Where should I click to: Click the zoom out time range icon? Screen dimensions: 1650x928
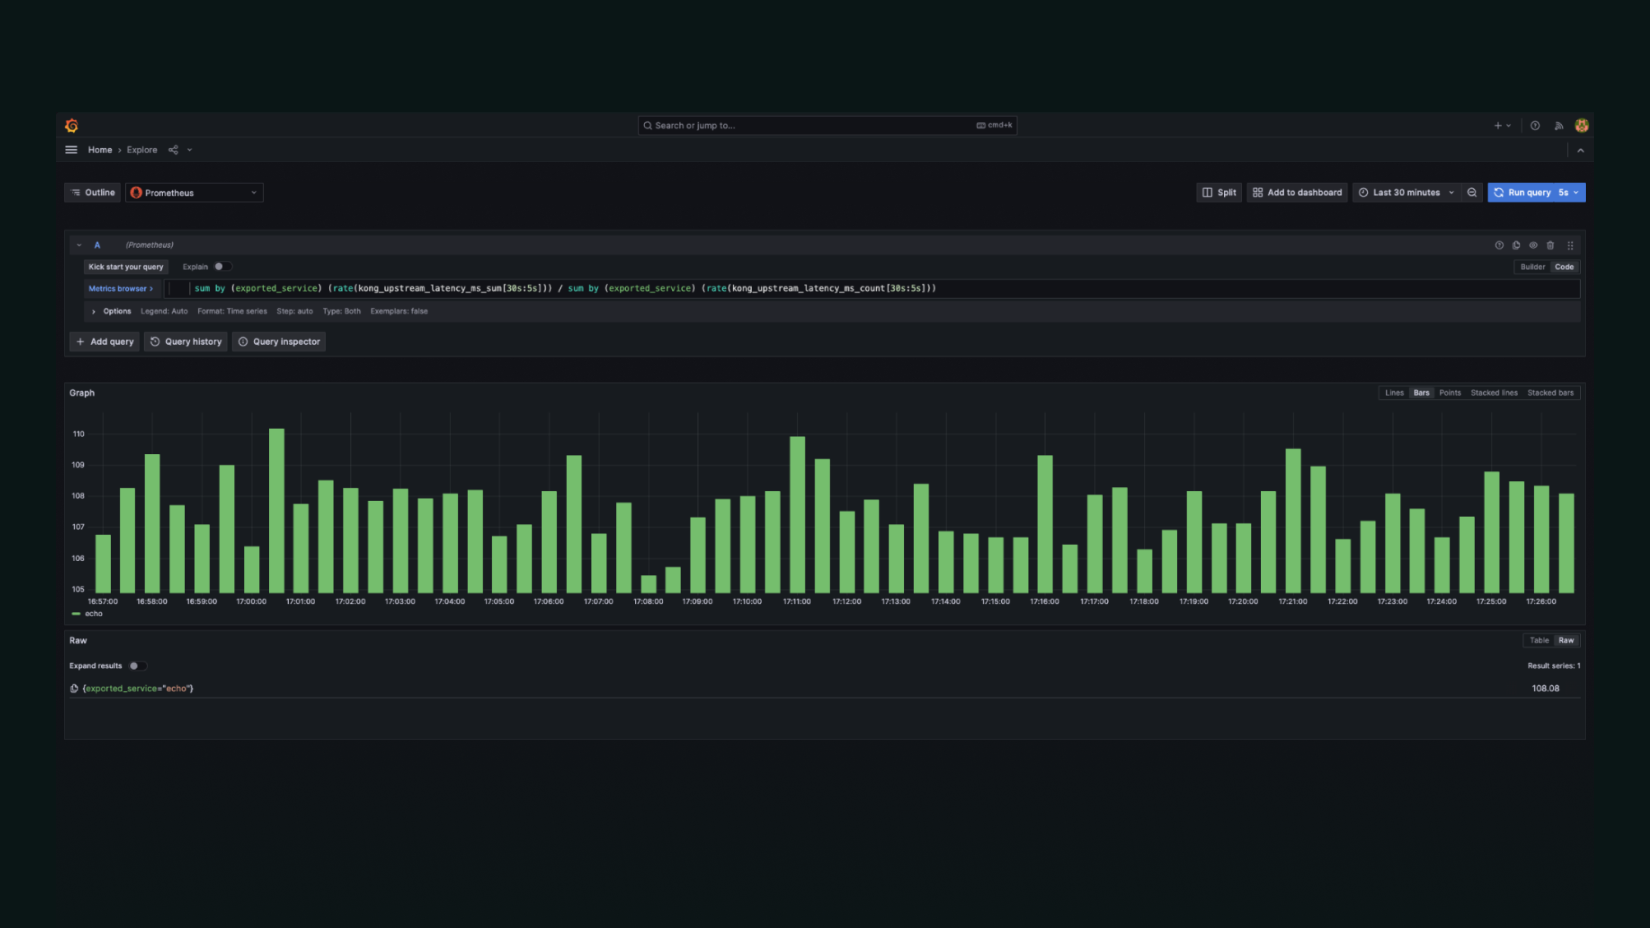[1471, 193]
